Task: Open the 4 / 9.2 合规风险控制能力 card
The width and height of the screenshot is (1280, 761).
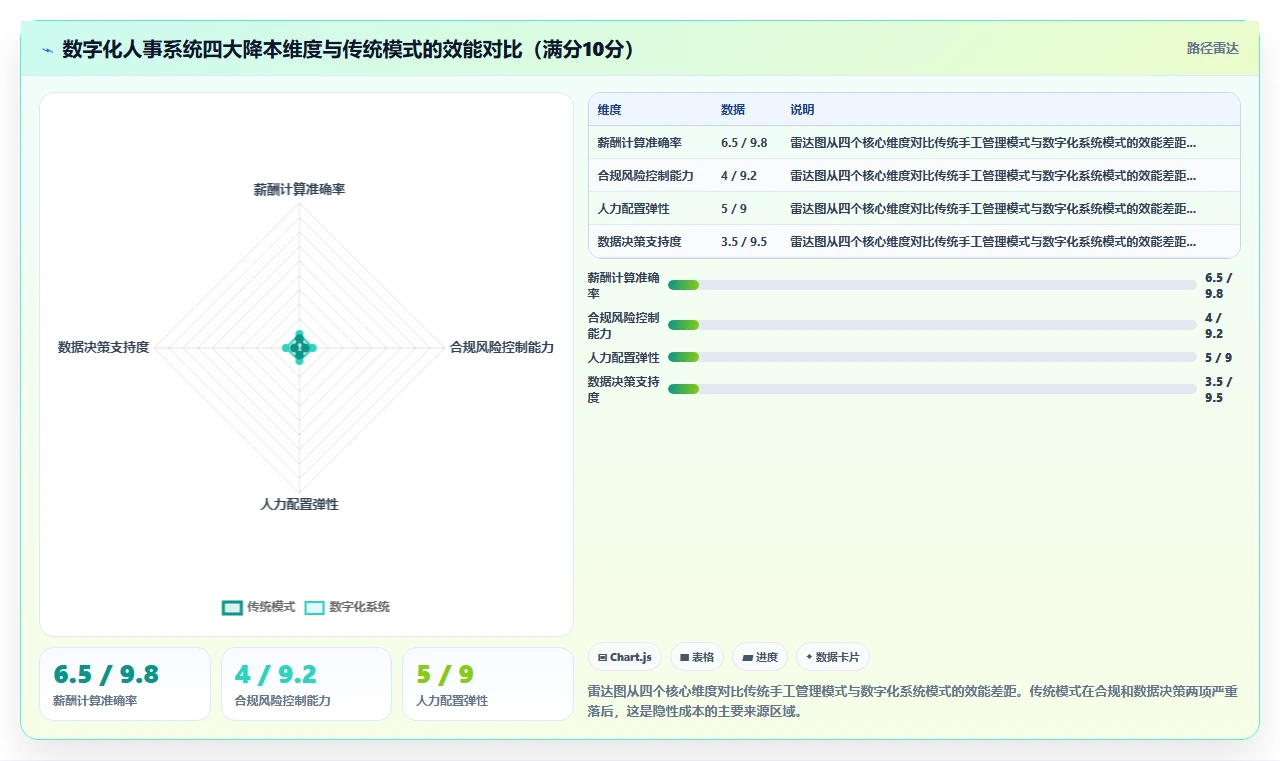Action: [306, 684]
